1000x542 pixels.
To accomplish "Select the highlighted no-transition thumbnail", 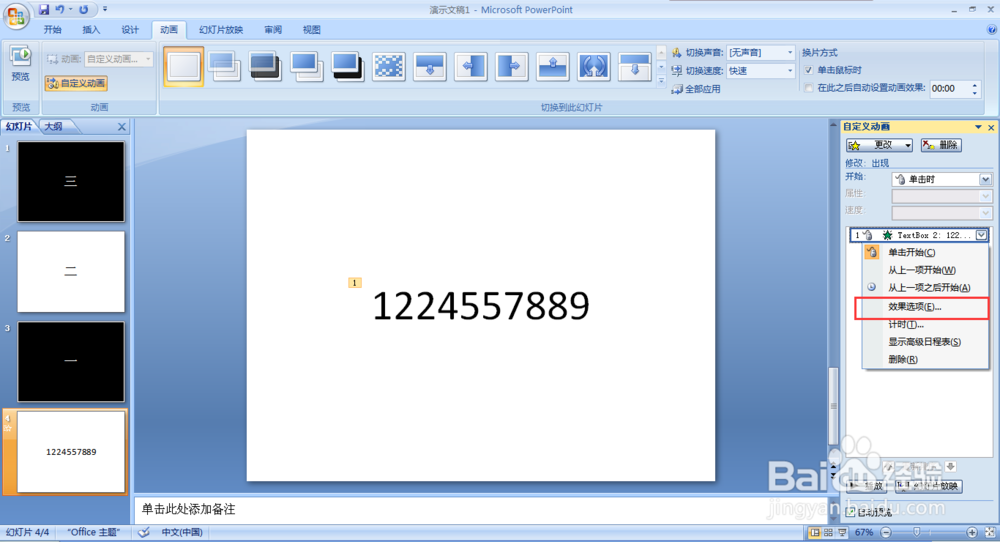I will pyautogui.click(x=184, y=66).
